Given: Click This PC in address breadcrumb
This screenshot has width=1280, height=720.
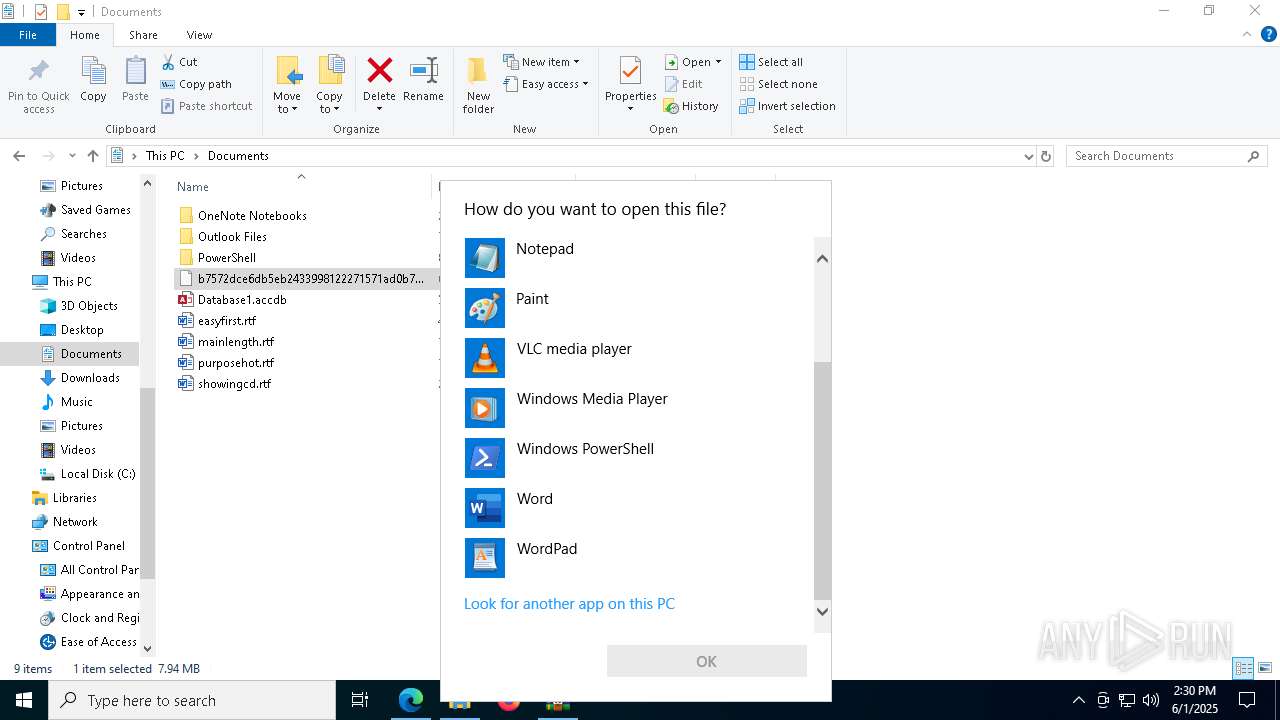Looking at the screenshot, I should click(165, 156).
